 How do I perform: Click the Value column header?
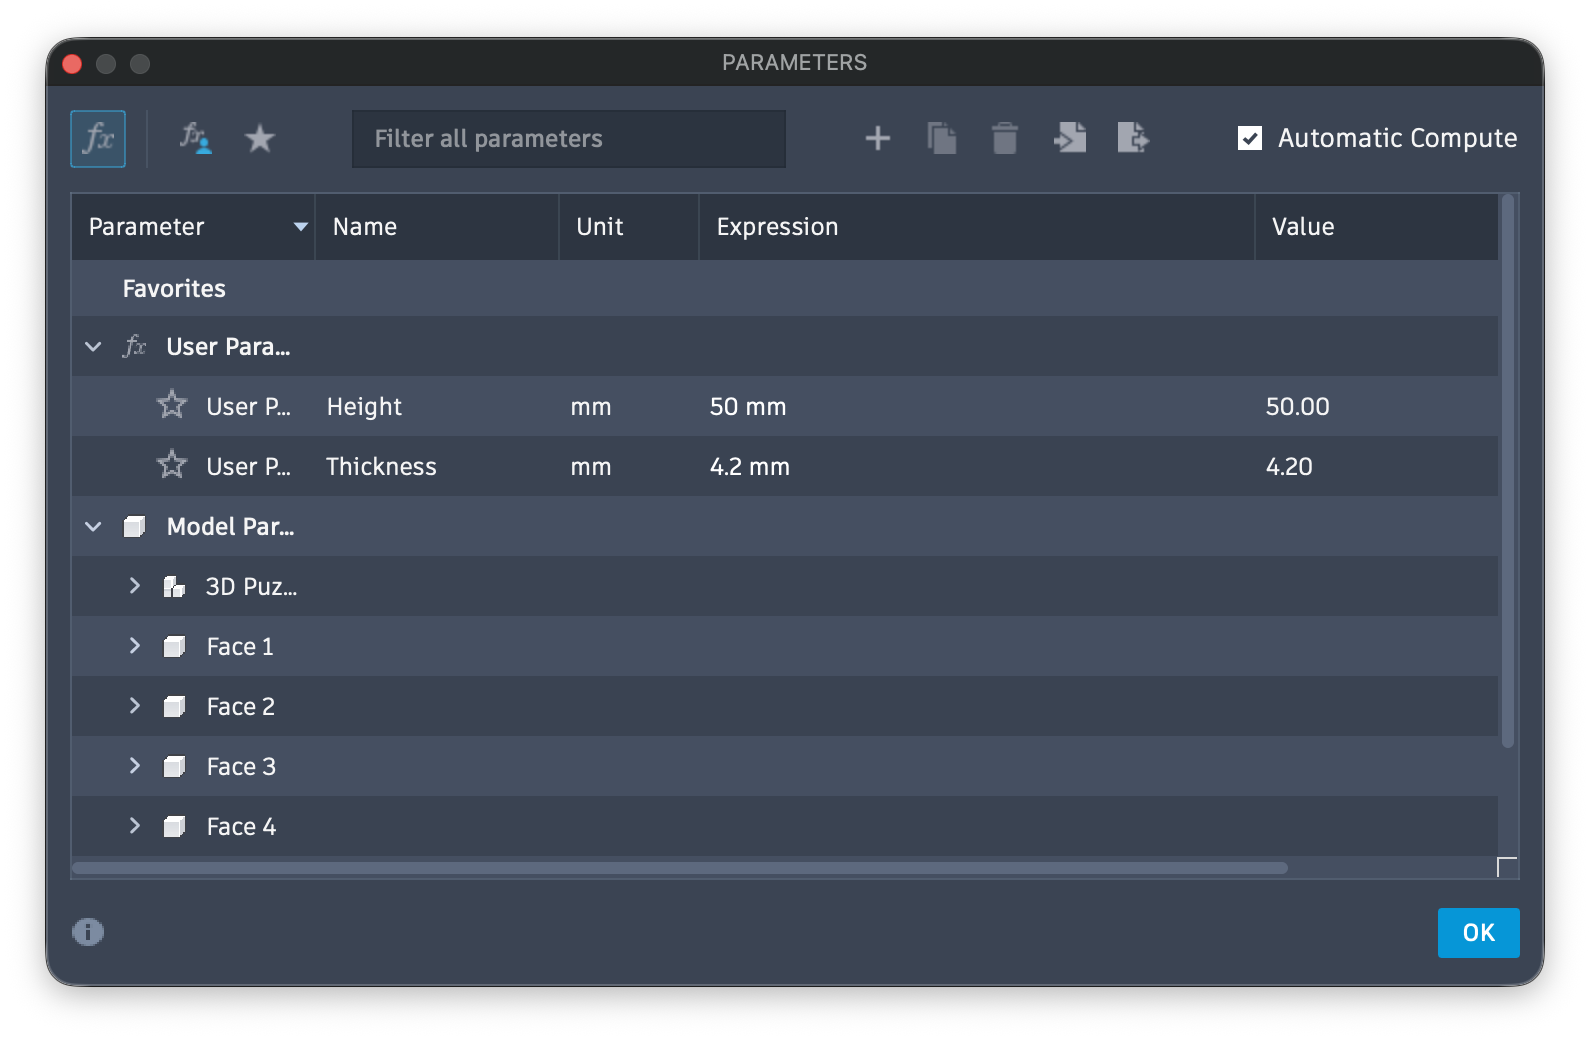point(1376,227)
